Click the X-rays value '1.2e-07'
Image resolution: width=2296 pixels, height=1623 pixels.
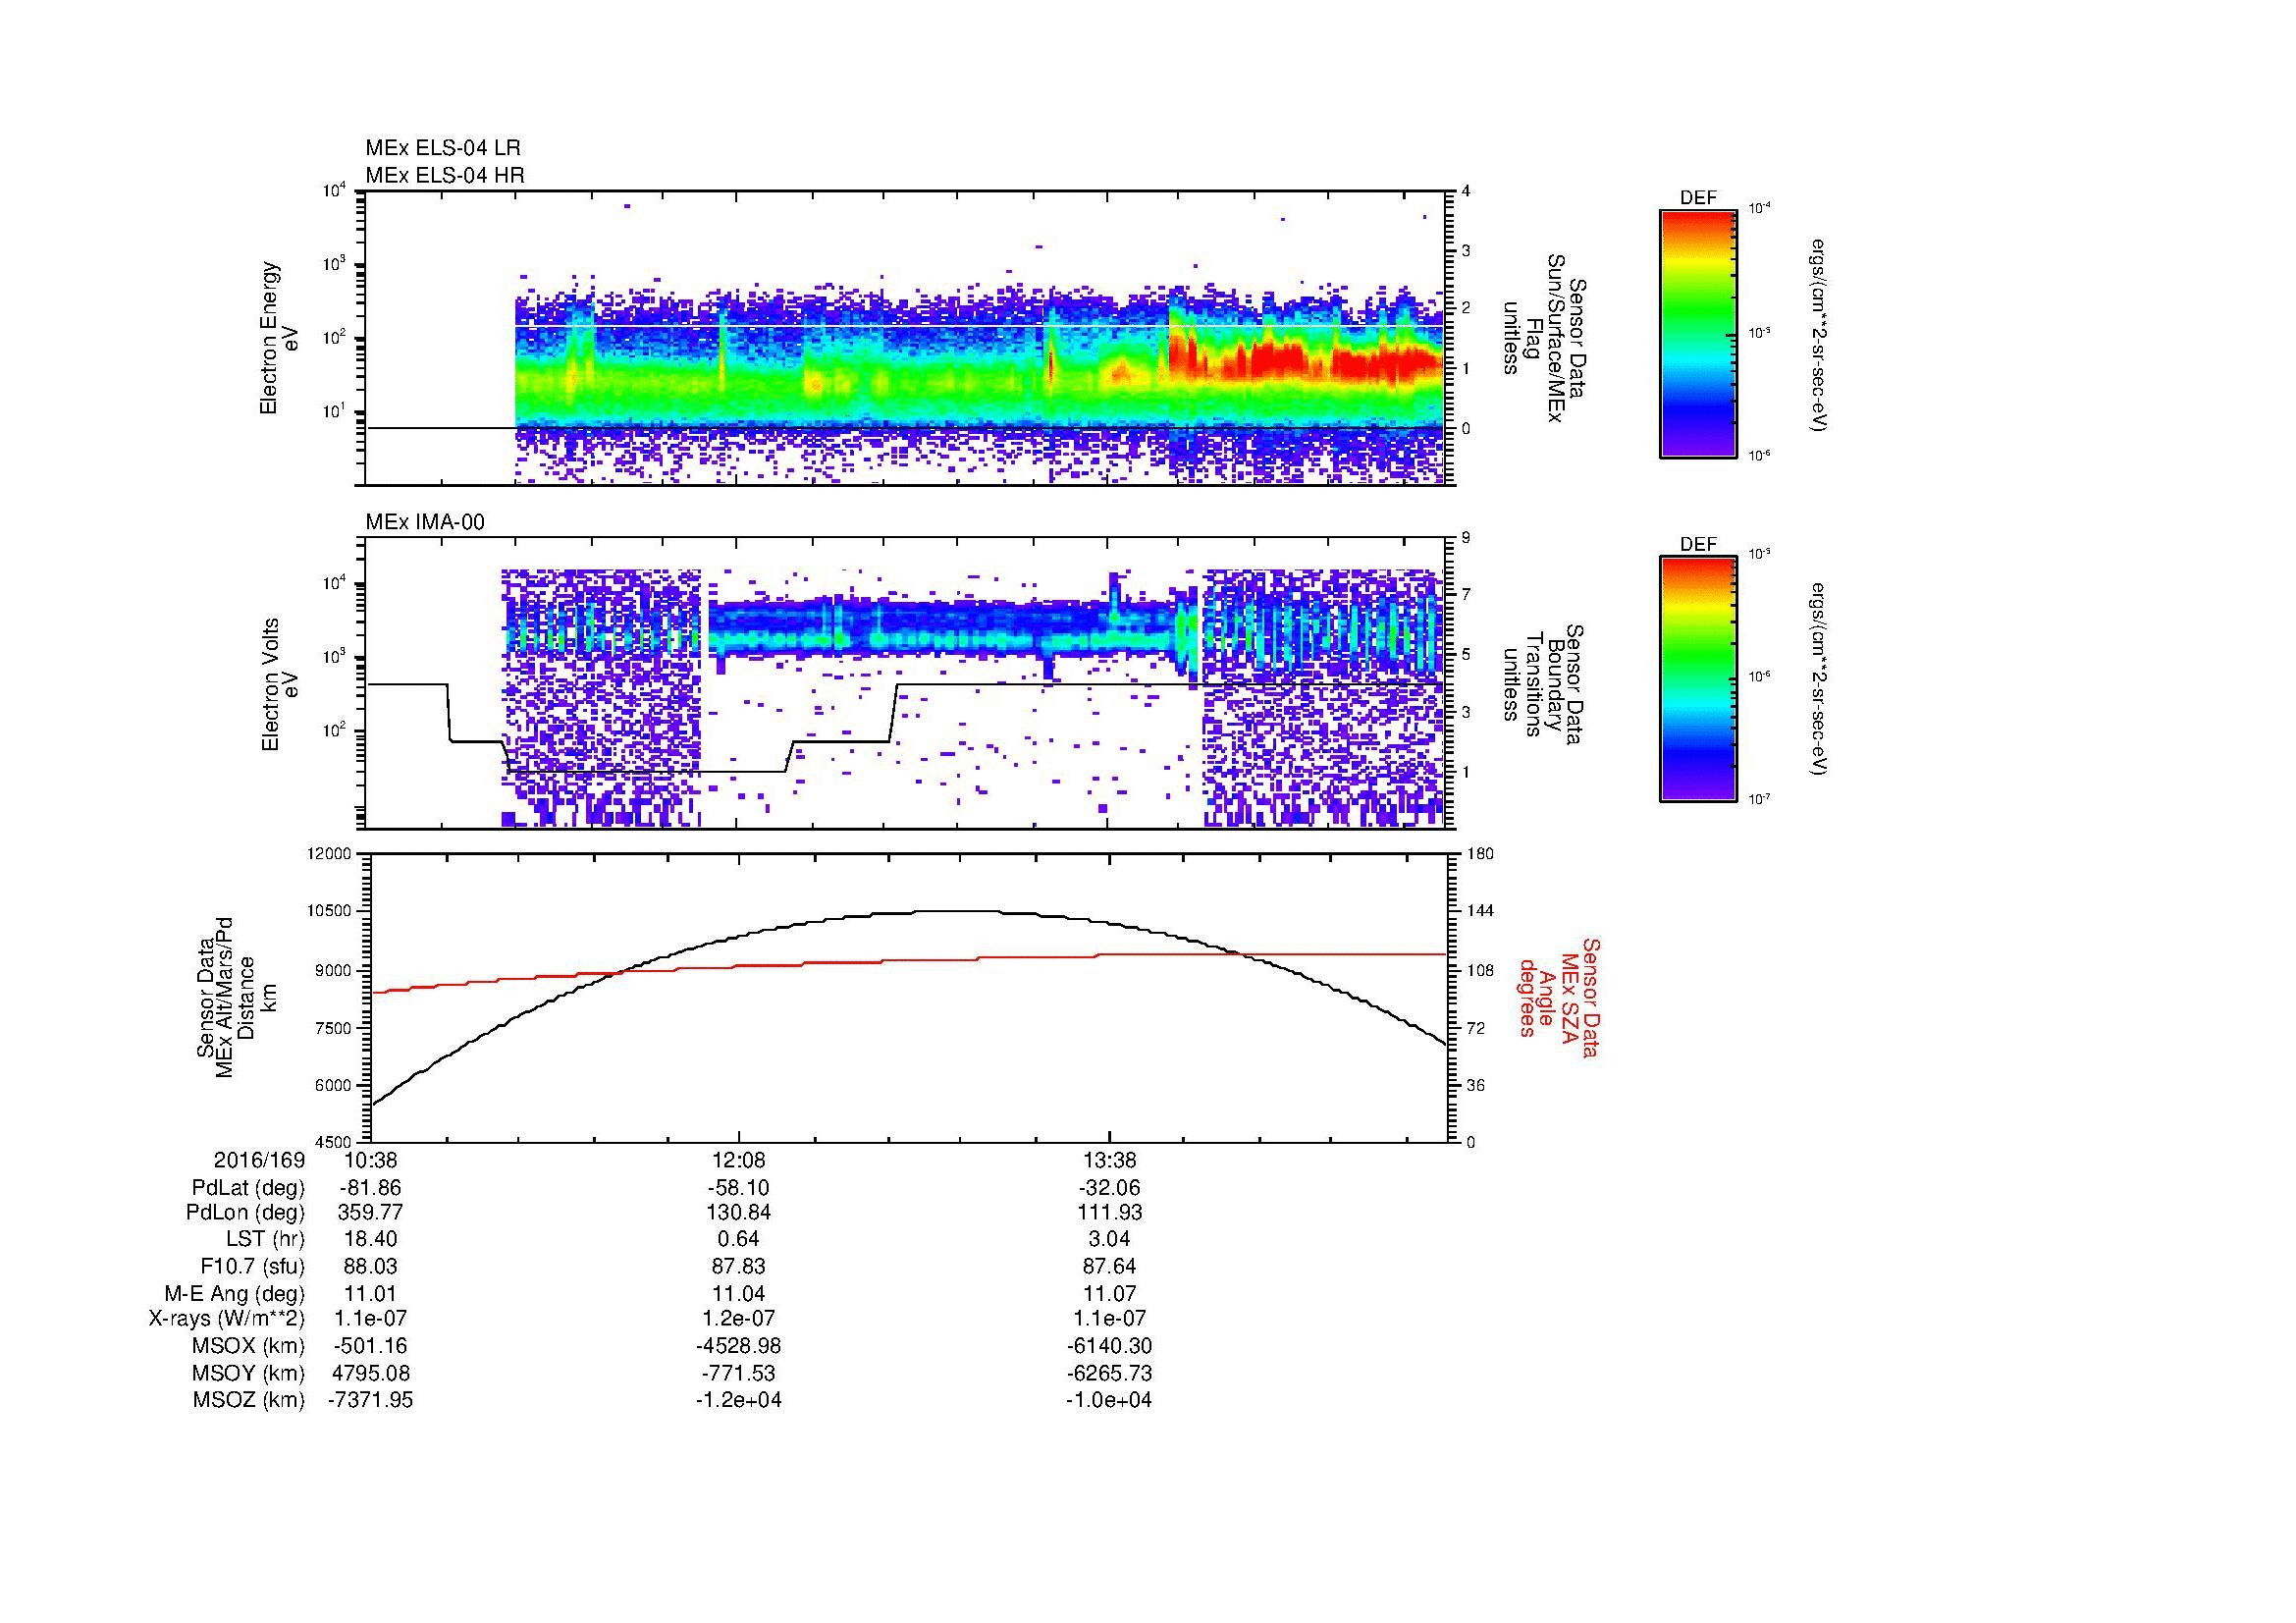tap(739, 1320)
